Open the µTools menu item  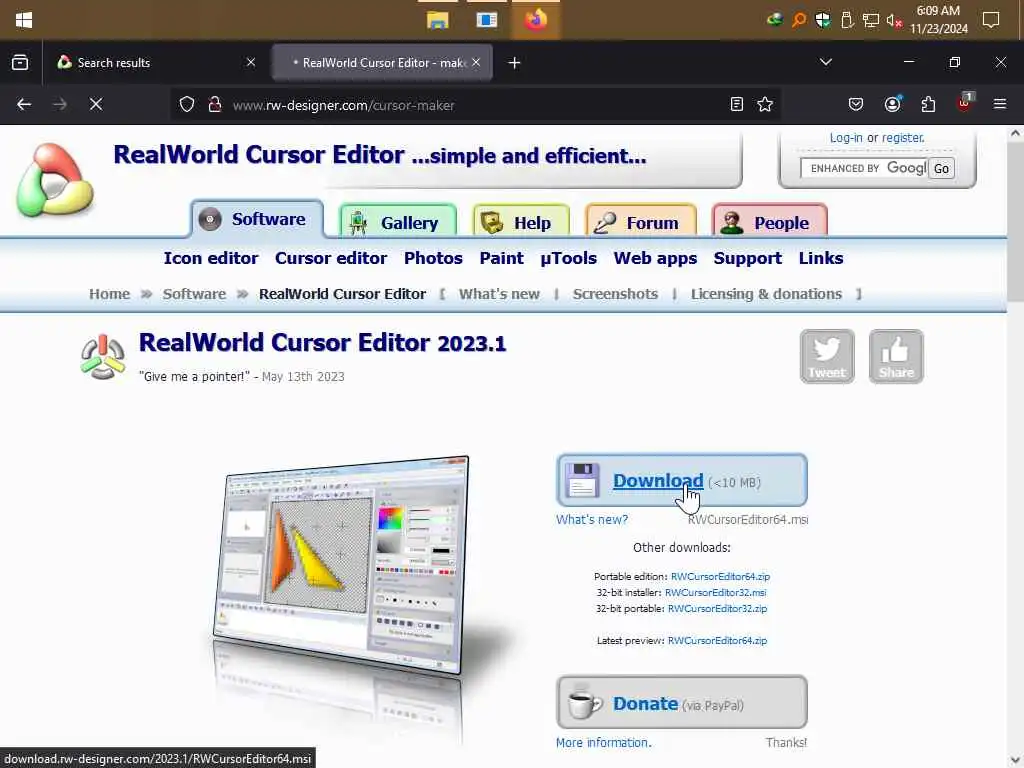pos(568,258)
